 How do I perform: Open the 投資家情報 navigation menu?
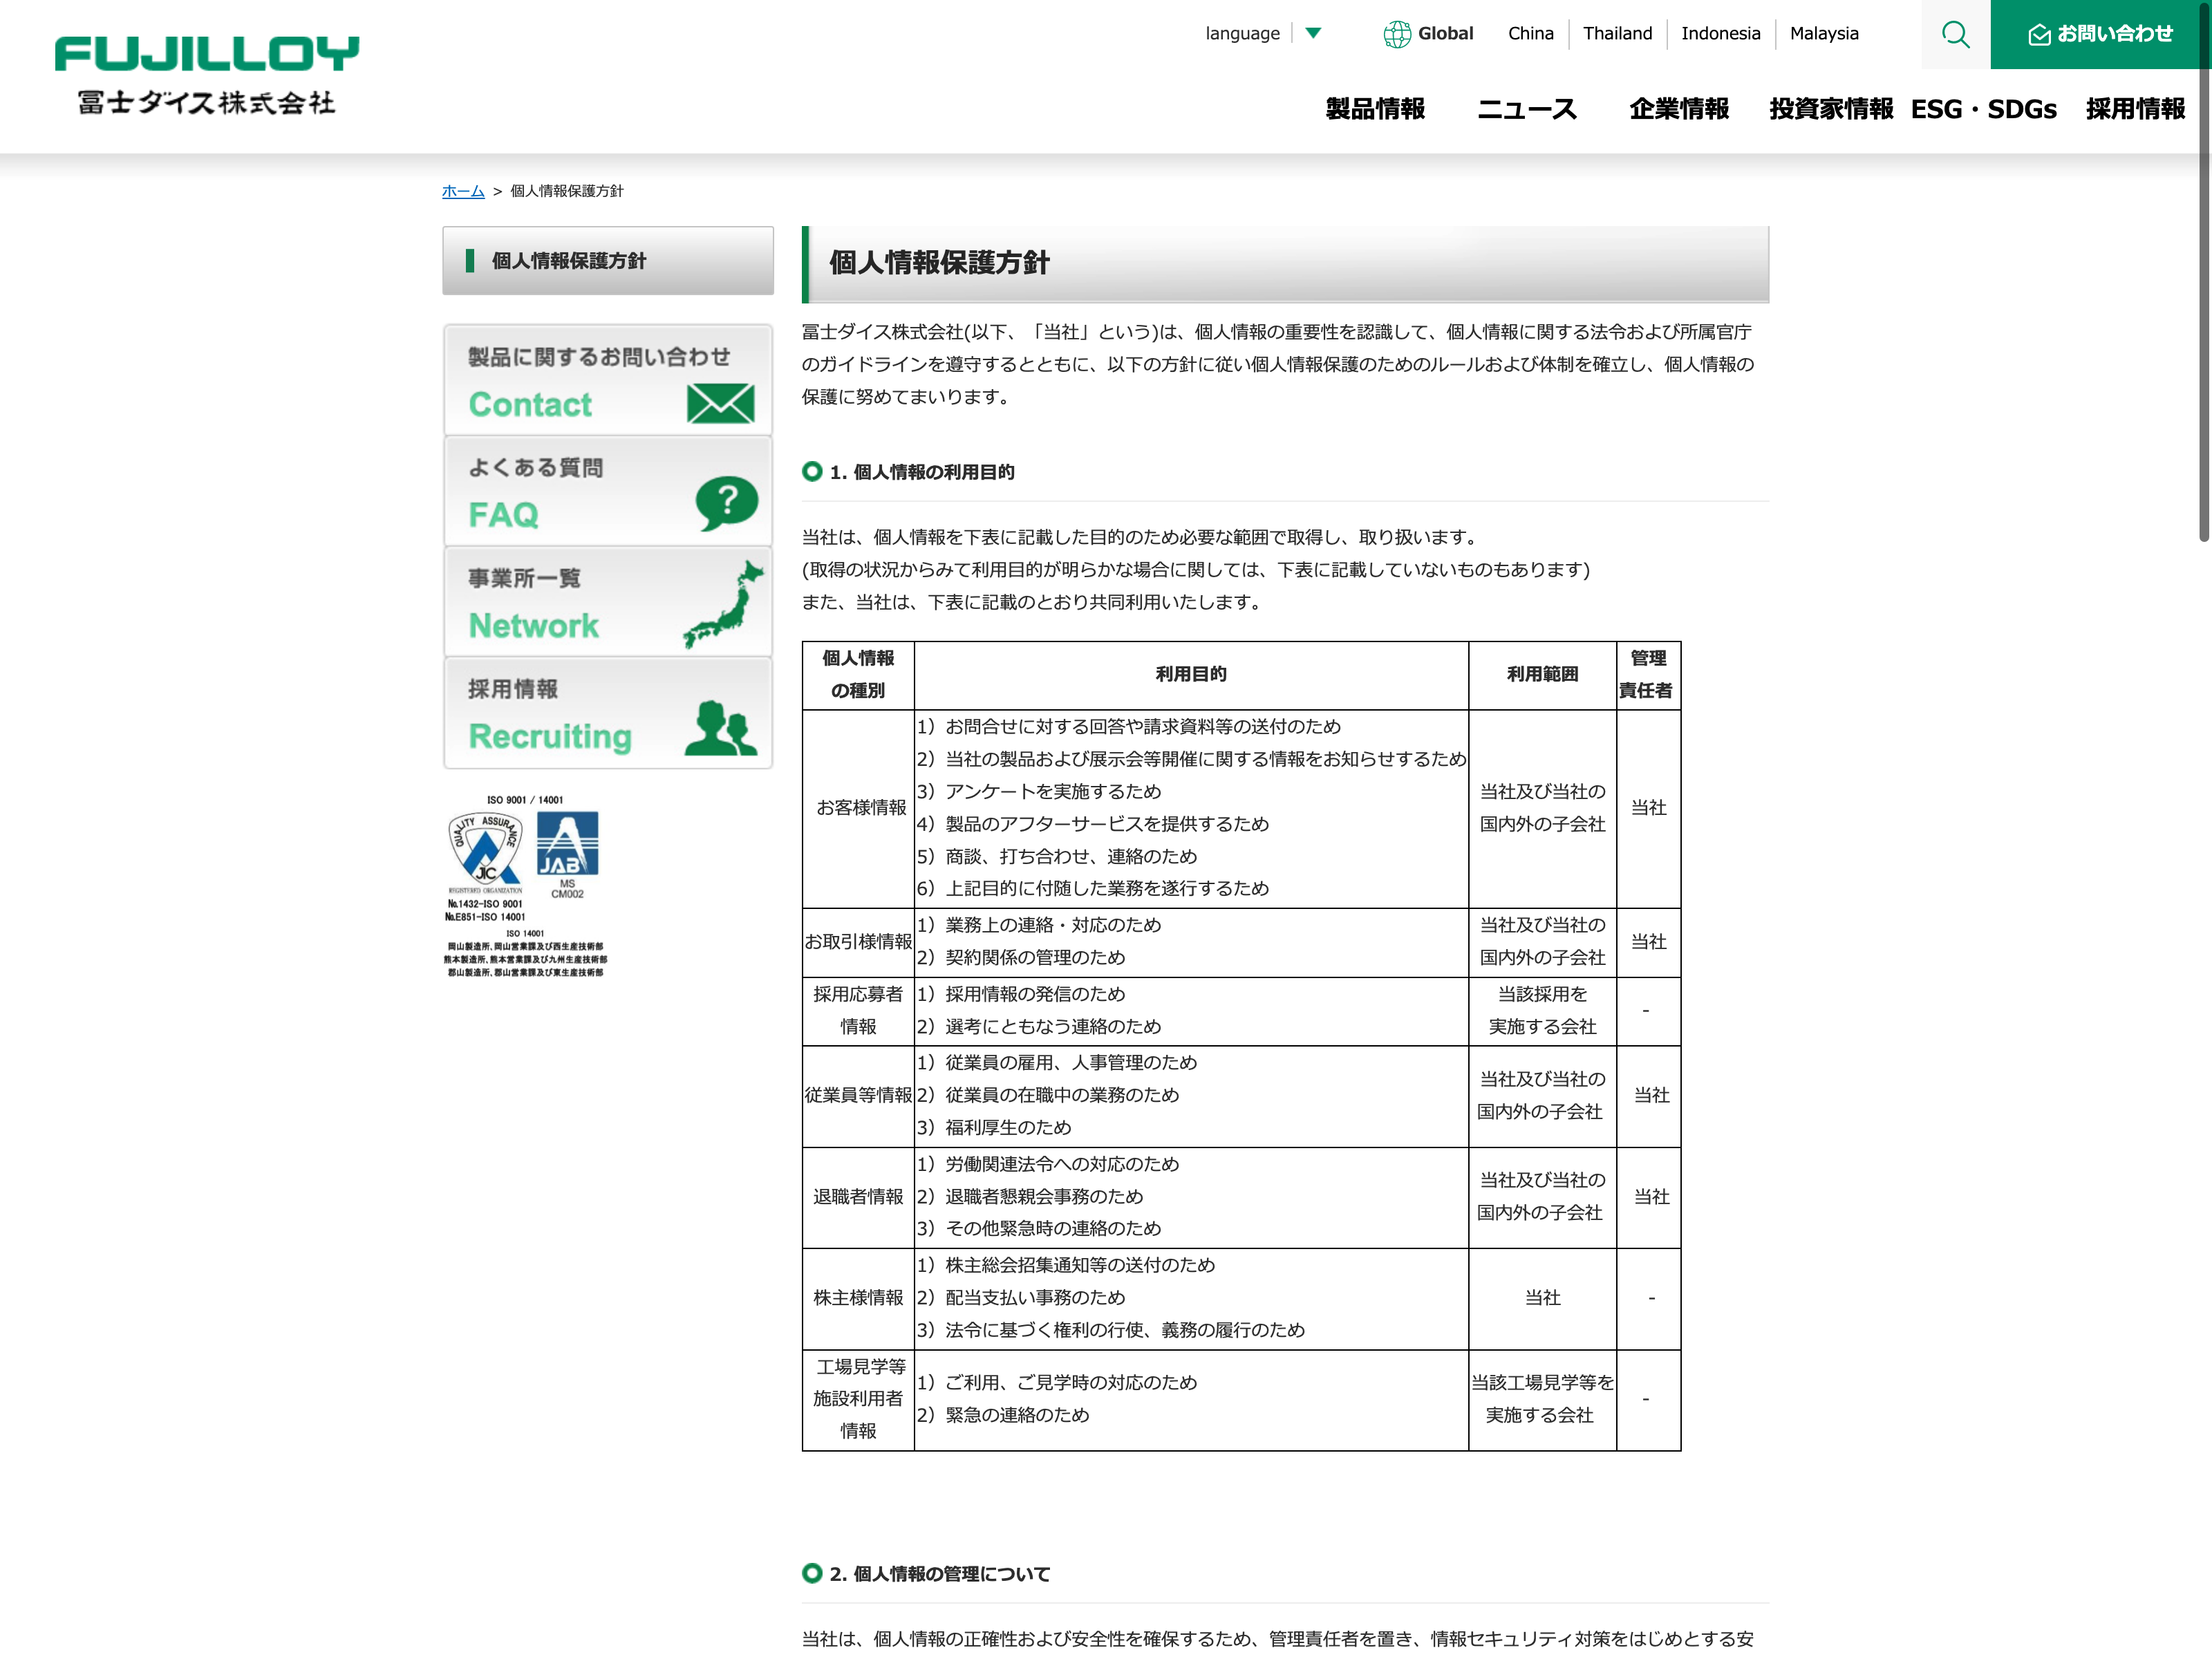coord(1830,109)
